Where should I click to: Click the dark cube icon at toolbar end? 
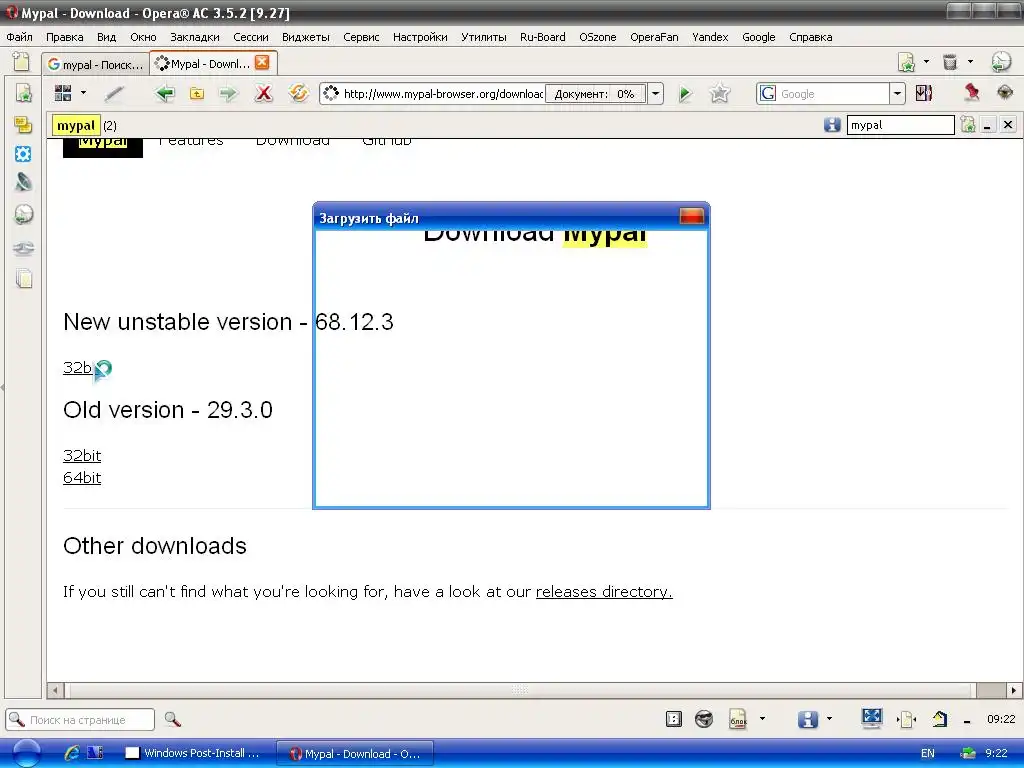click(x=1004, y=92)
